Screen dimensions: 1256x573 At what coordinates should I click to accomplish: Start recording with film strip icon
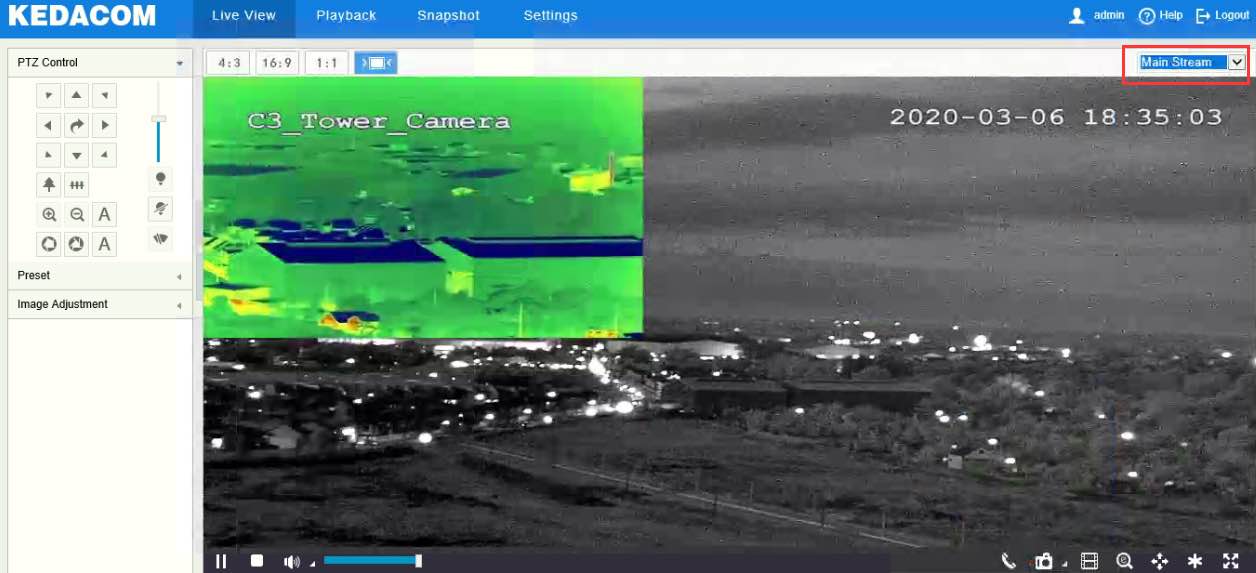click(x=1089, y=562)
